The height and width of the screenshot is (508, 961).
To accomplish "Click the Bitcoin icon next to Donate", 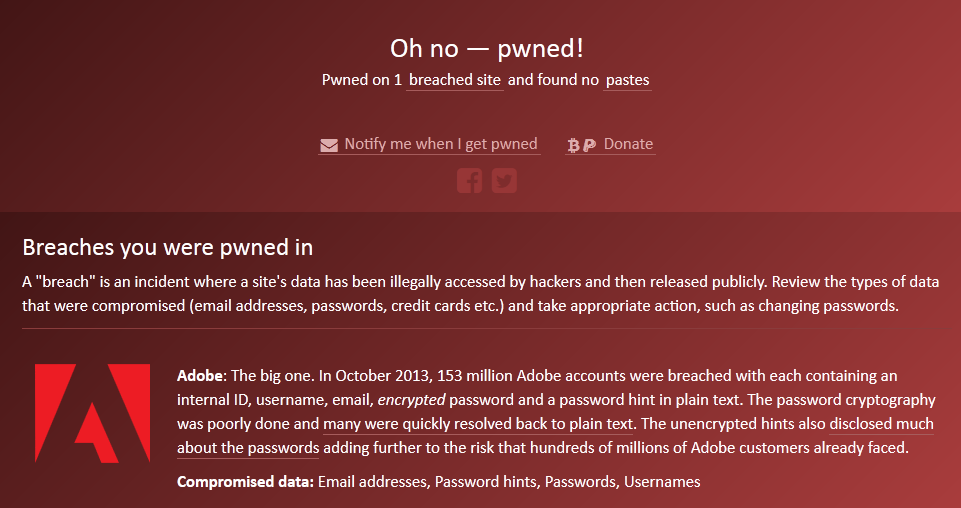I will [573, 145].
